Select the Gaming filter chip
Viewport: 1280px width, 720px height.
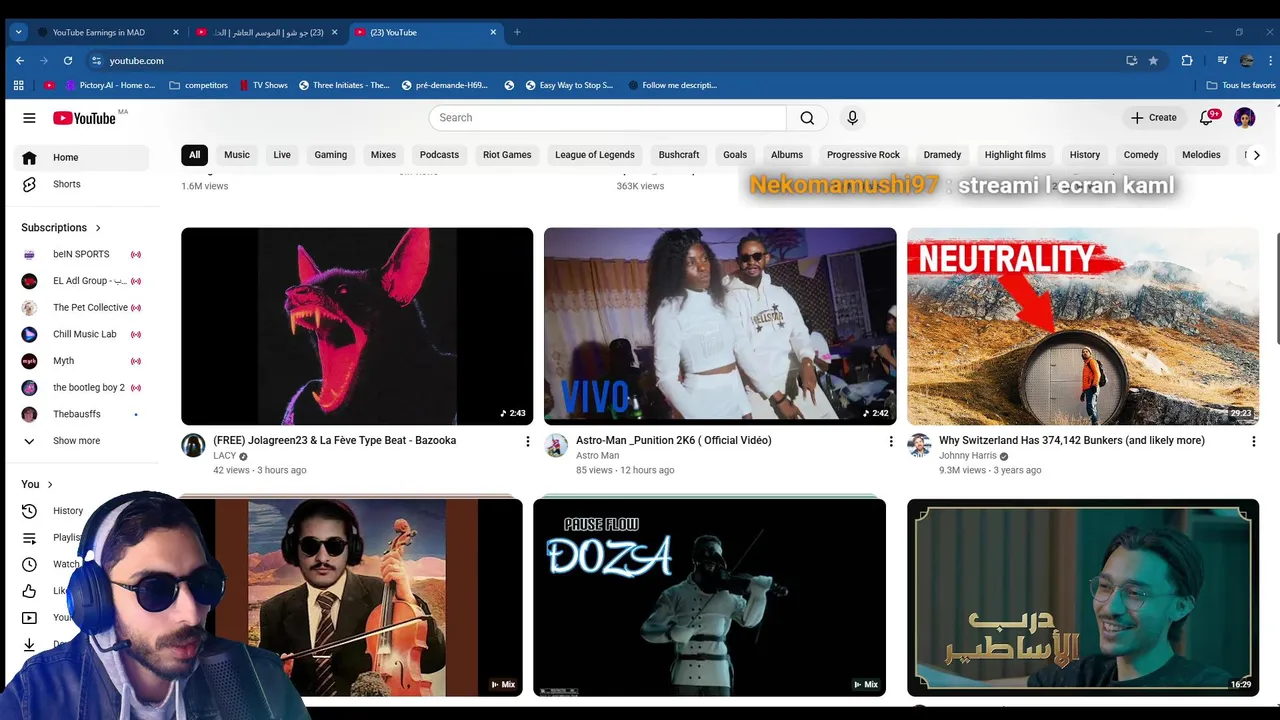click(x=331, y=155)
